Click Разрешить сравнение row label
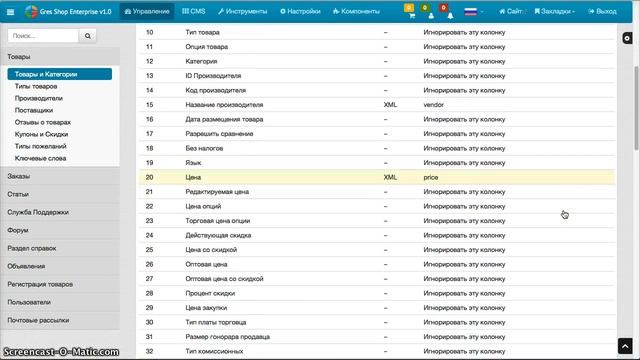This screenshot has height=360, width=640. pyautogui.click(x=219, y=134)
